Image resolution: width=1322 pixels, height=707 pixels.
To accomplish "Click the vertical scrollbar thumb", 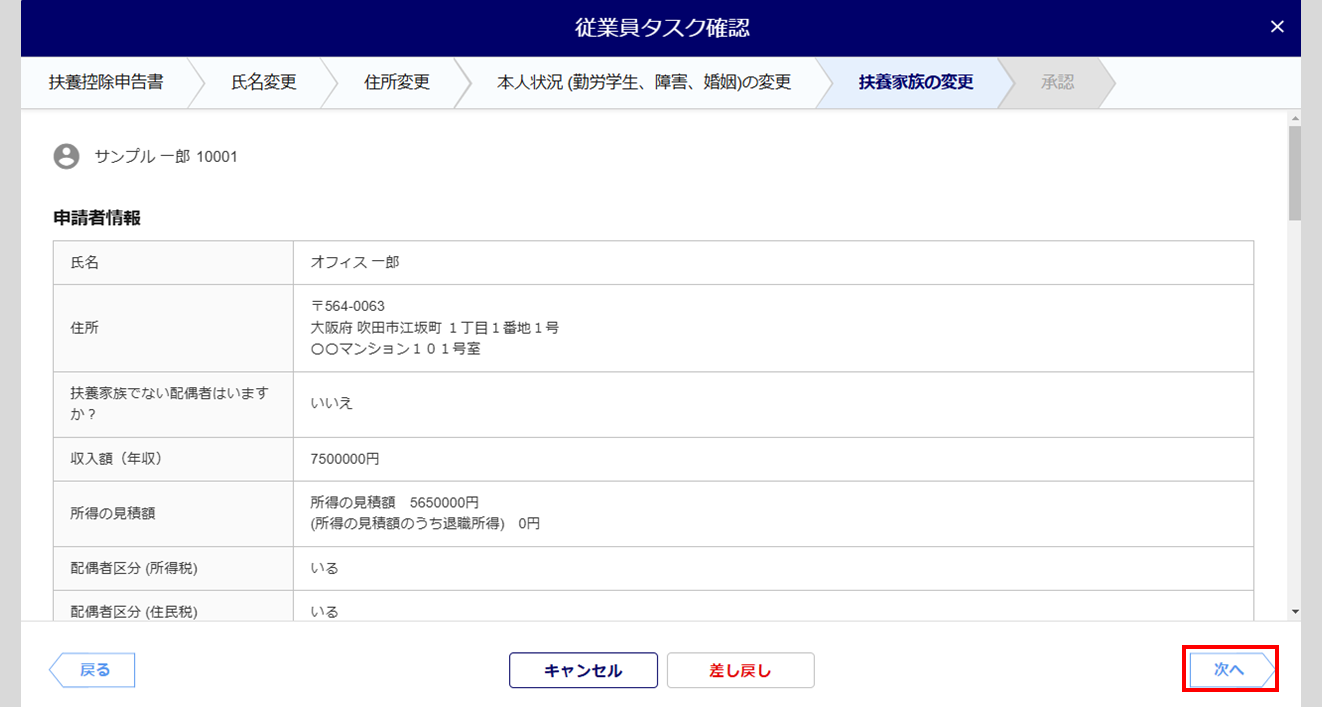I will click(x=1294, y=172).
